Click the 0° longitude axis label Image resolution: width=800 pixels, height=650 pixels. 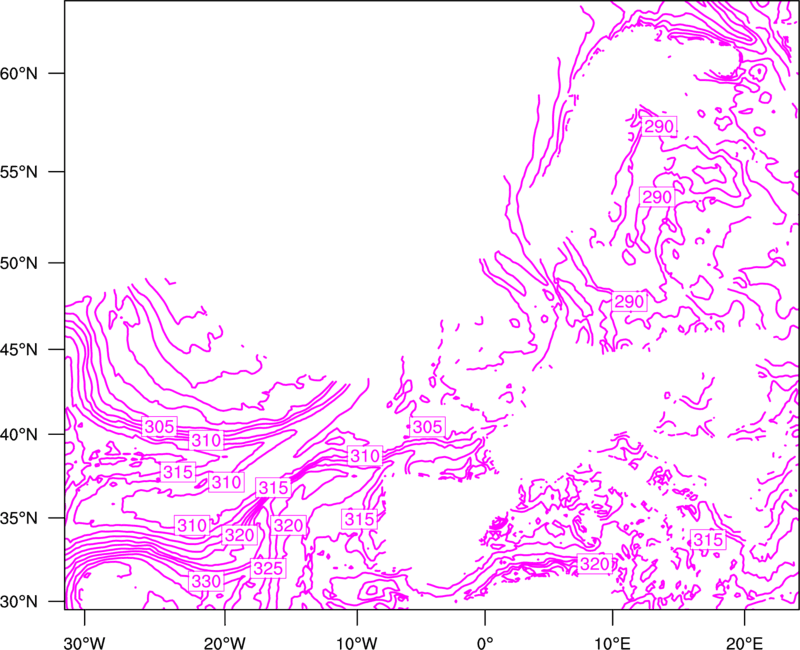(485, 642)
